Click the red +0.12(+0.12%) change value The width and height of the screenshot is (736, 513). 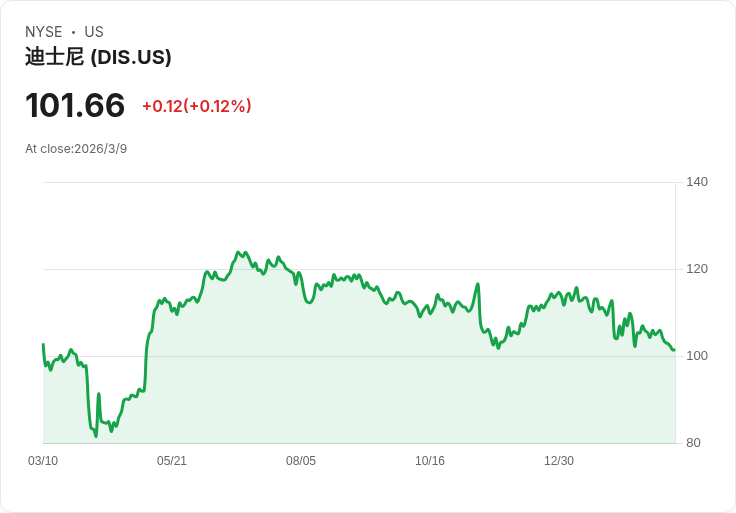pyautogui.click(x=197, y=106)
